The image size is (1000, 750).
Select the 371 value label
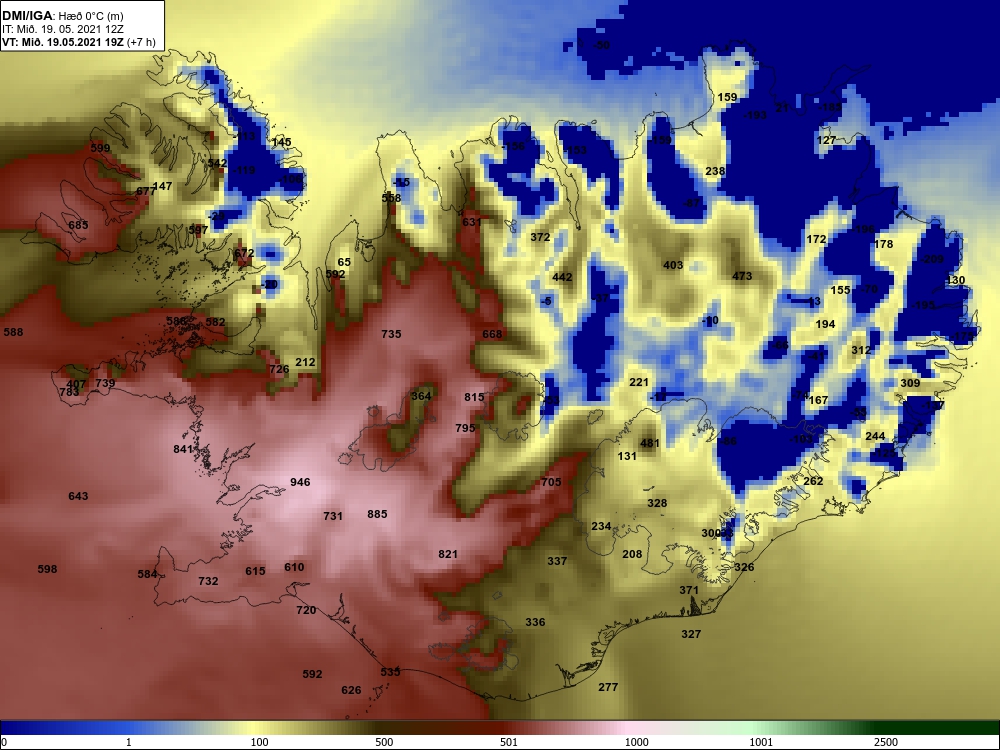pyautogui.click(x=689, y=591)
